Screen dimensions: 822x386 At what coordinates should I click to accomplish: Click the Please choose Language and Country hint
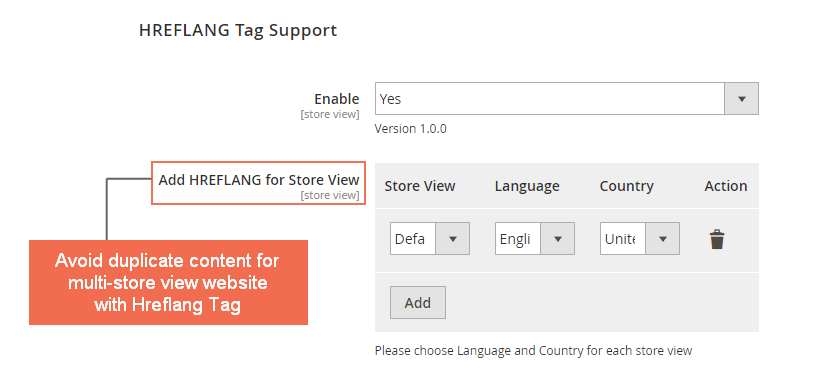(534, 351)
